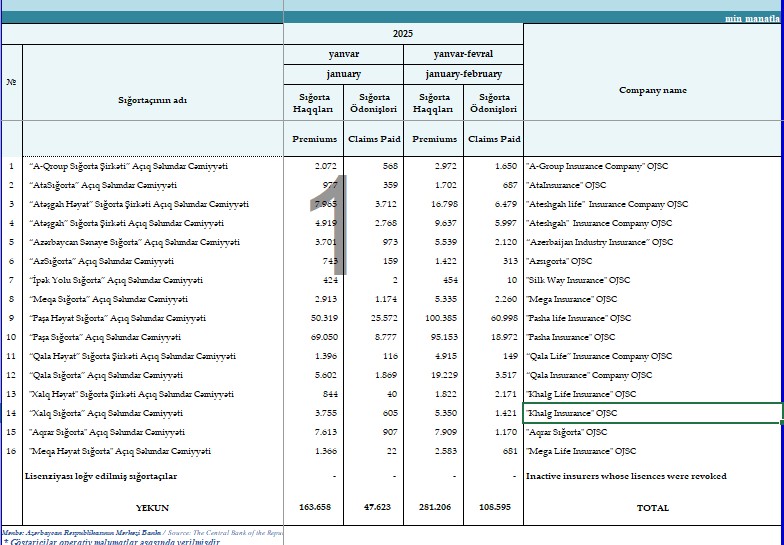Click the YEKUN total row label

pyautogui.click(x=152, y=508)
